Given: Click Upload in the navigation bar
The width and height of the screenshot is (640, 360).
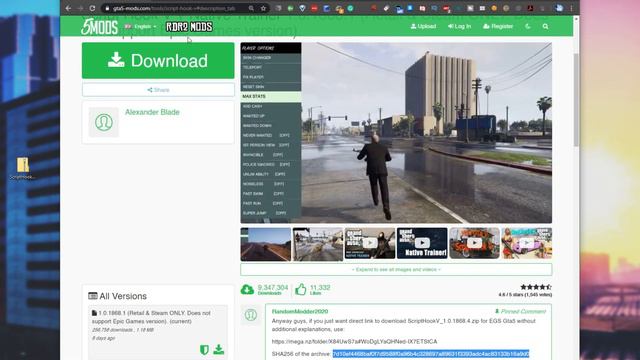Looking at the screenshot, I should click(423, 26).
